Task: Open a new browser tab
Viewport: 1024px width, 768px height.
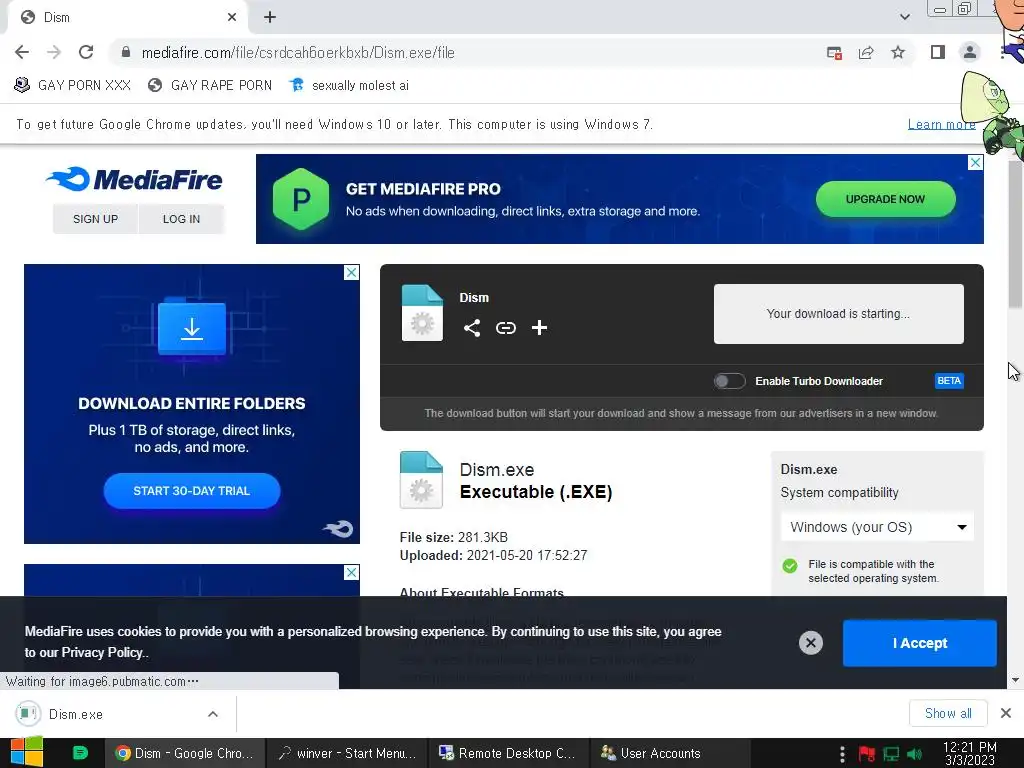Action: point(270,18)
